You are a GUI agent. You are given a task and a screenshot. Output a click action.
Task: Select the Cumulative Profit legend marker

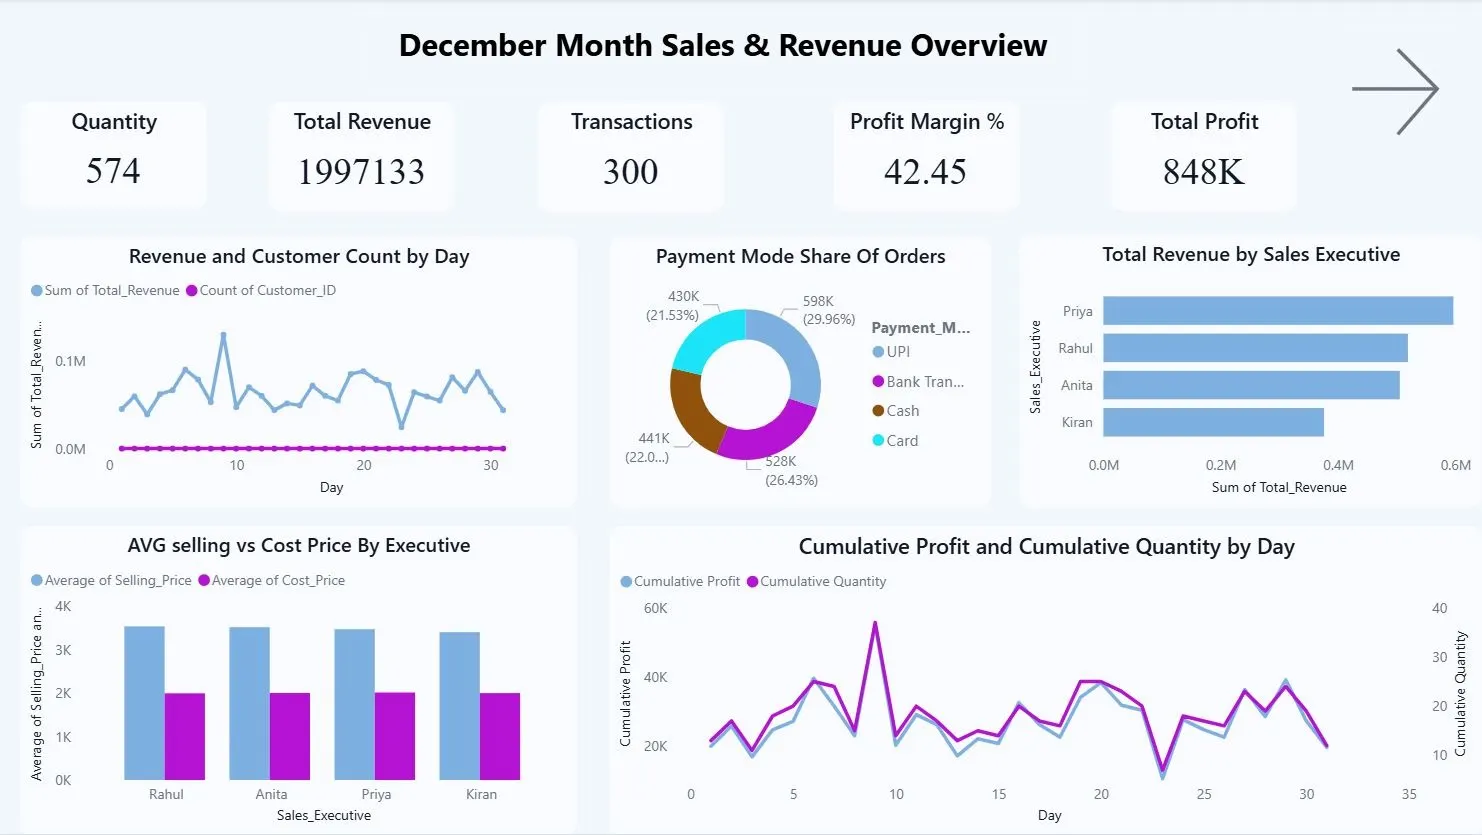tap(626, 581)
